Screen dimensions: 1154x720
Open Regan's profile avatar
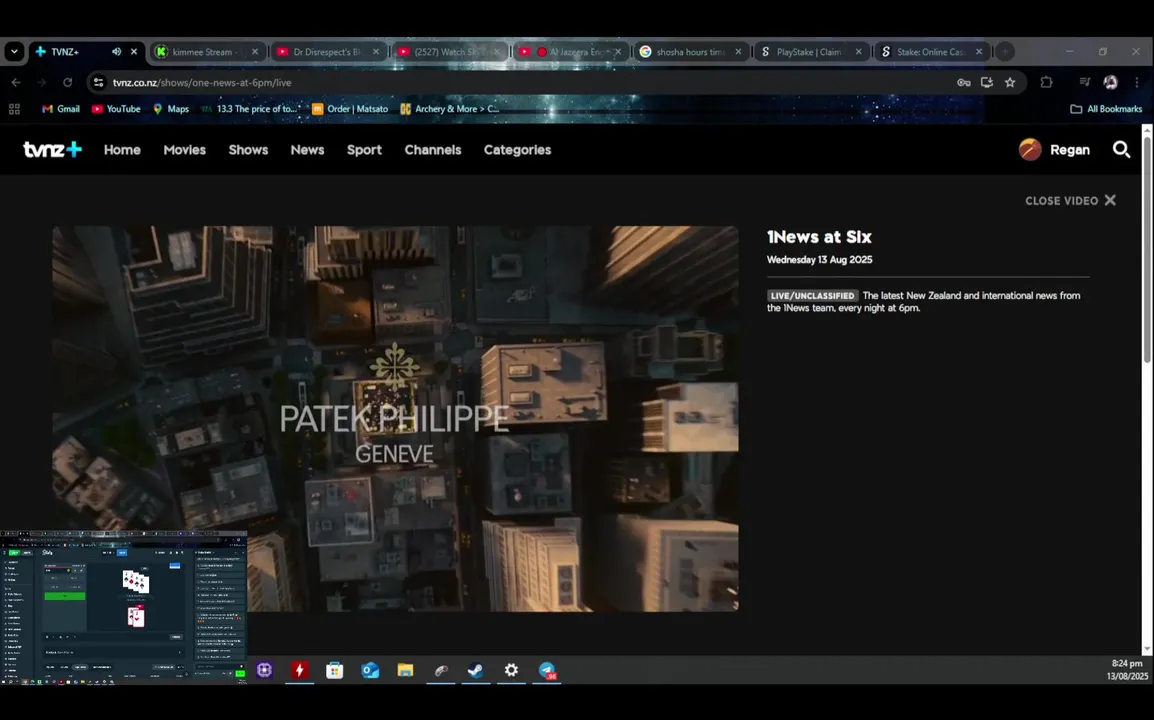click(x=1030, y=149)
